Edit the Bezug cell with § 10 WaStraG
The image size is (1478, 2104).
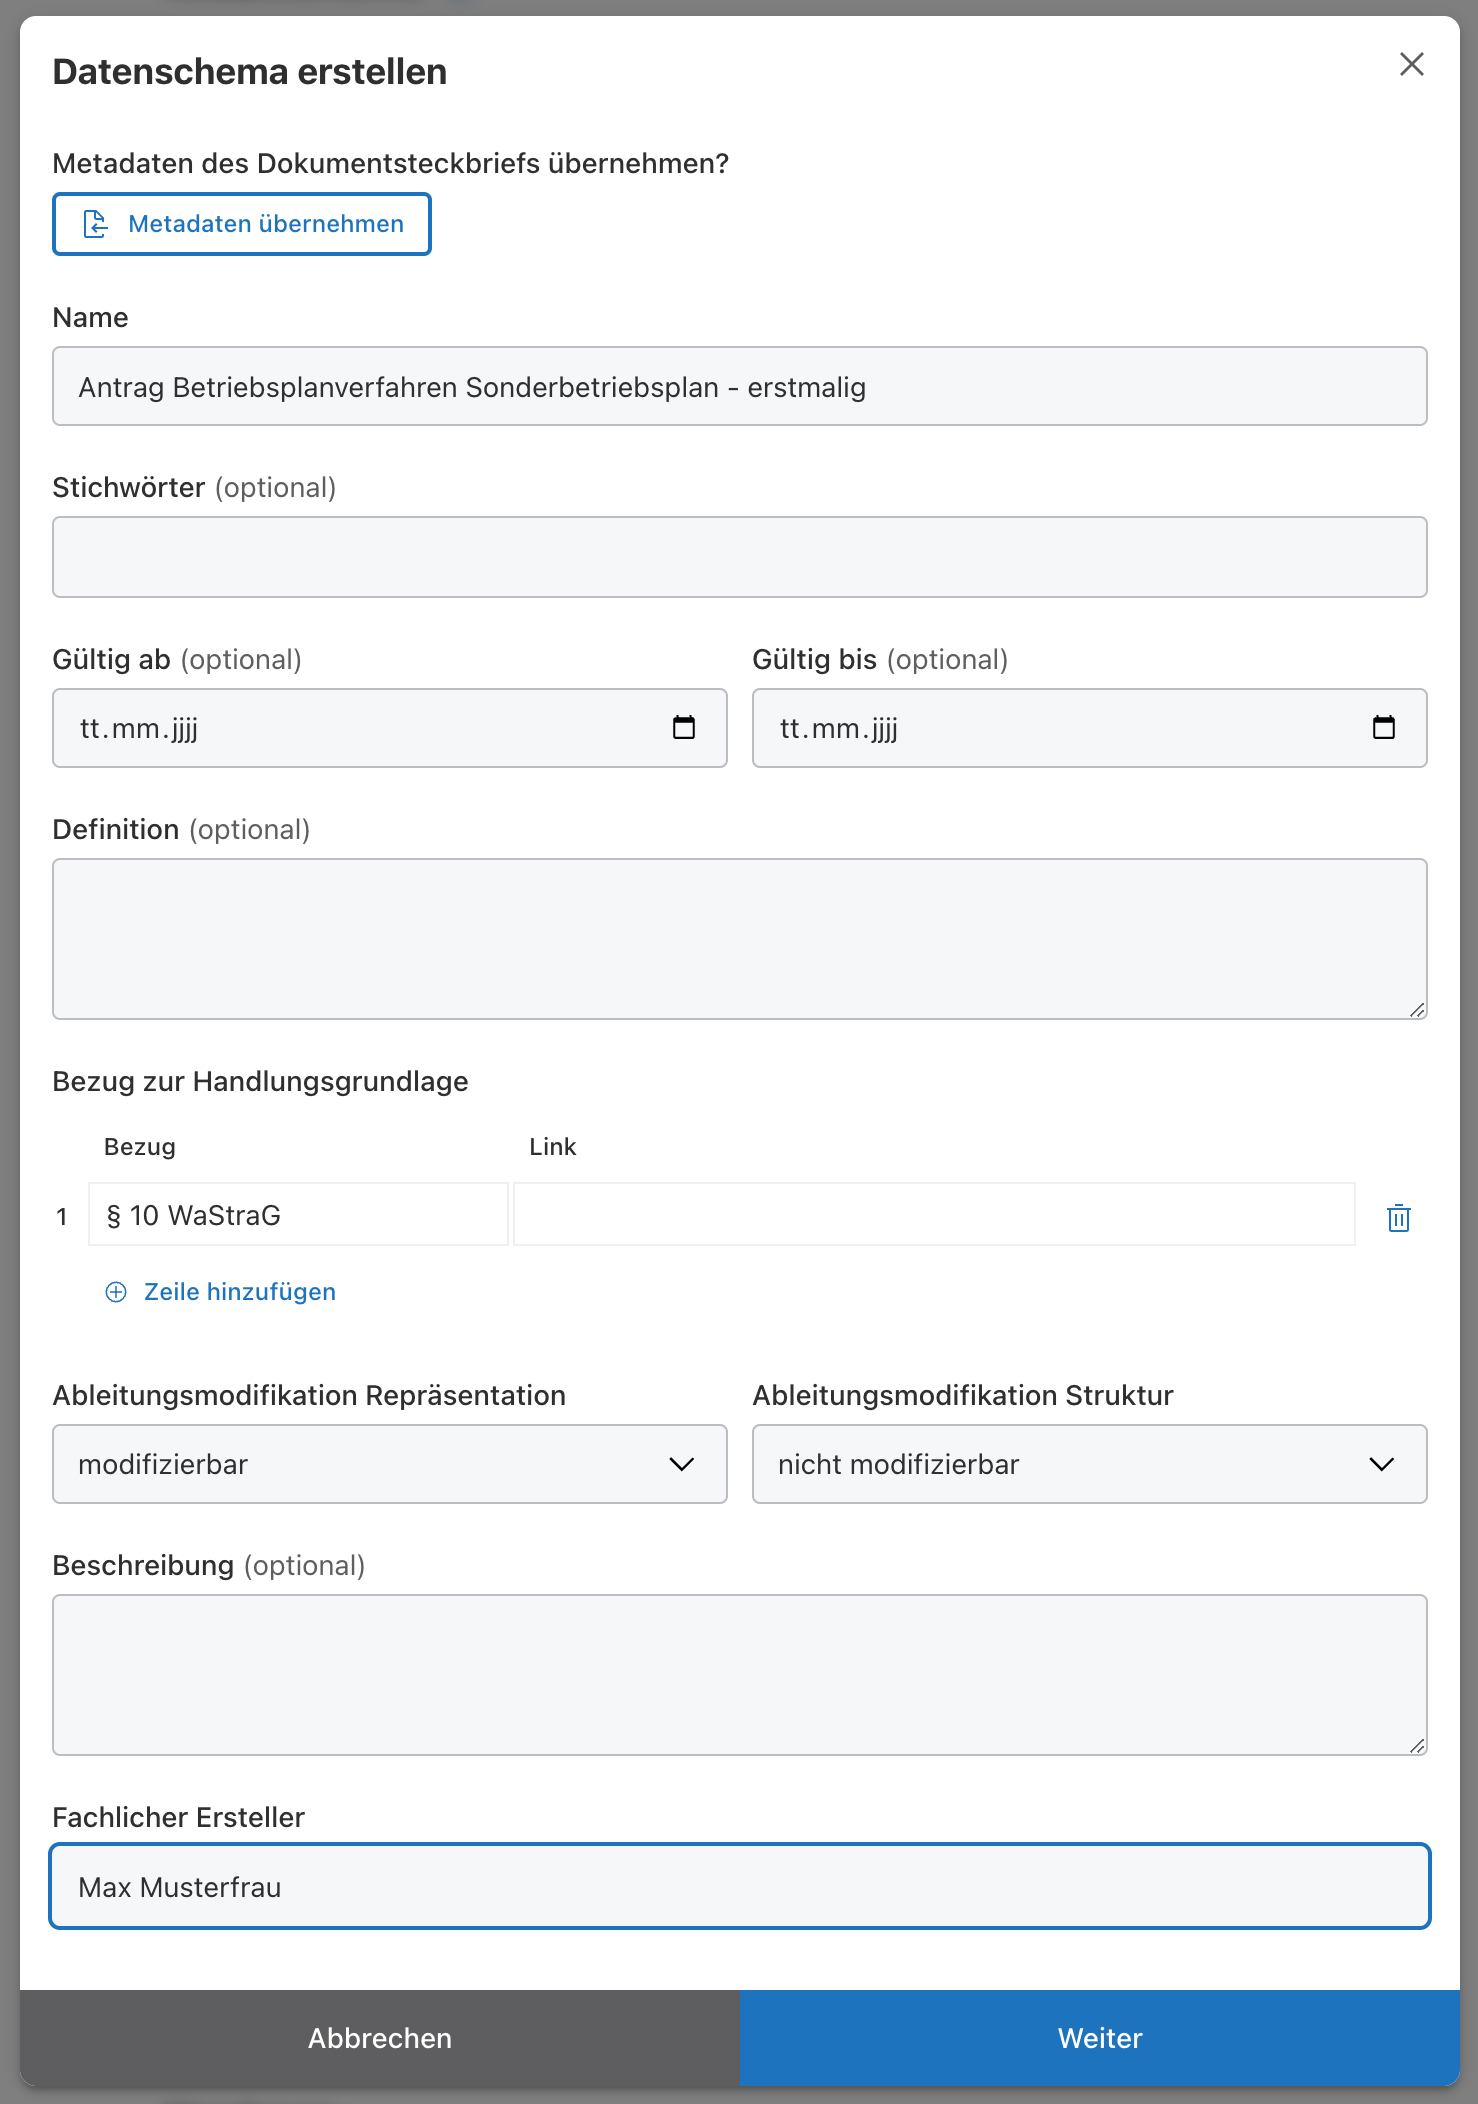point(298,1215)
